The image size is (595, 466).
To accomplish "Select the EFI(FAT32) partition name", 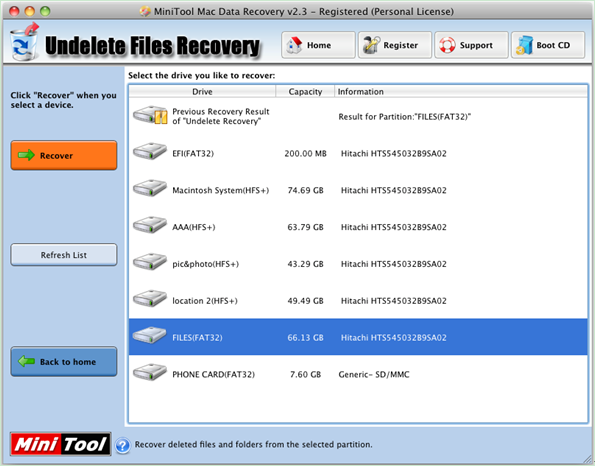I will click(x=193, y=153).
